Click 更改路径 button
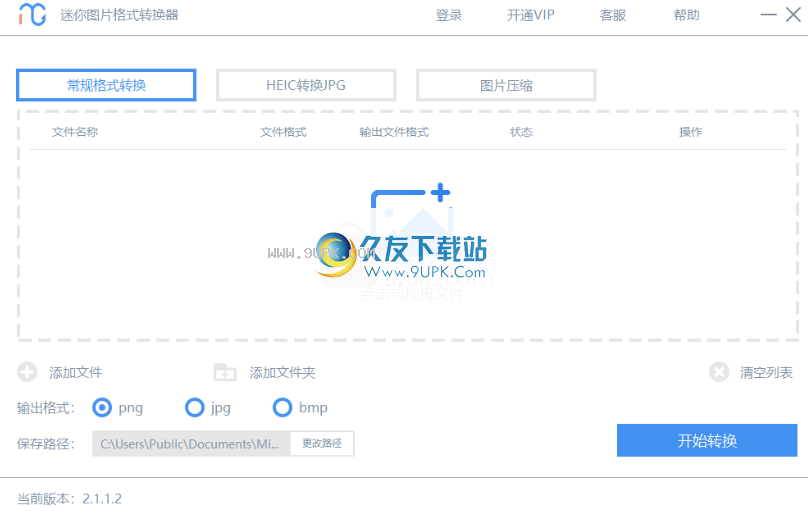 pos(322,444)
